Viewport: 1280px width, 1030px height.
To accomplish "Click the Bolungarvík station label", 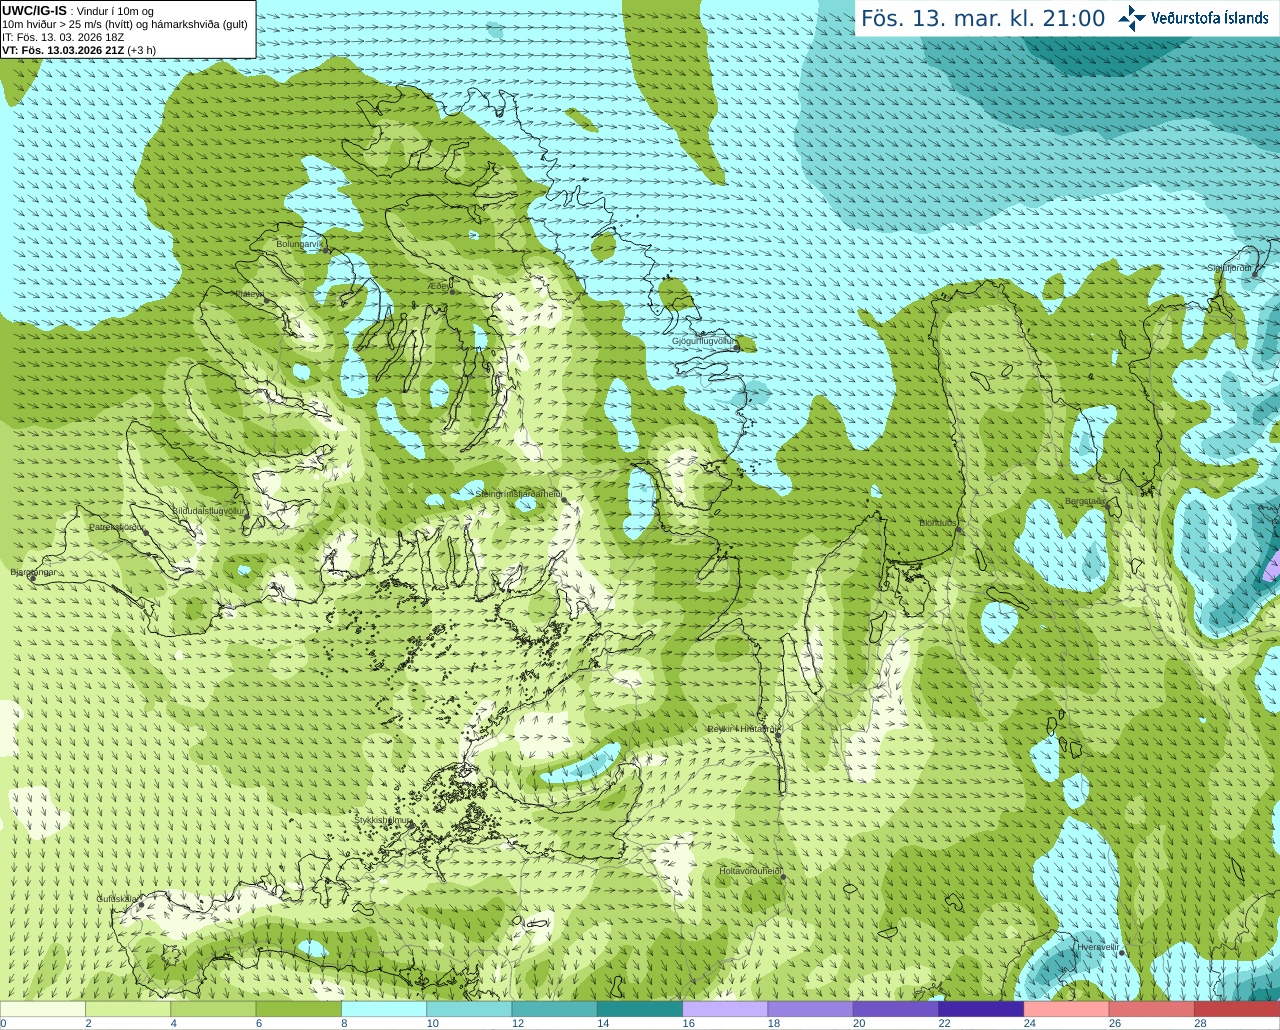I will pos(298,243).
